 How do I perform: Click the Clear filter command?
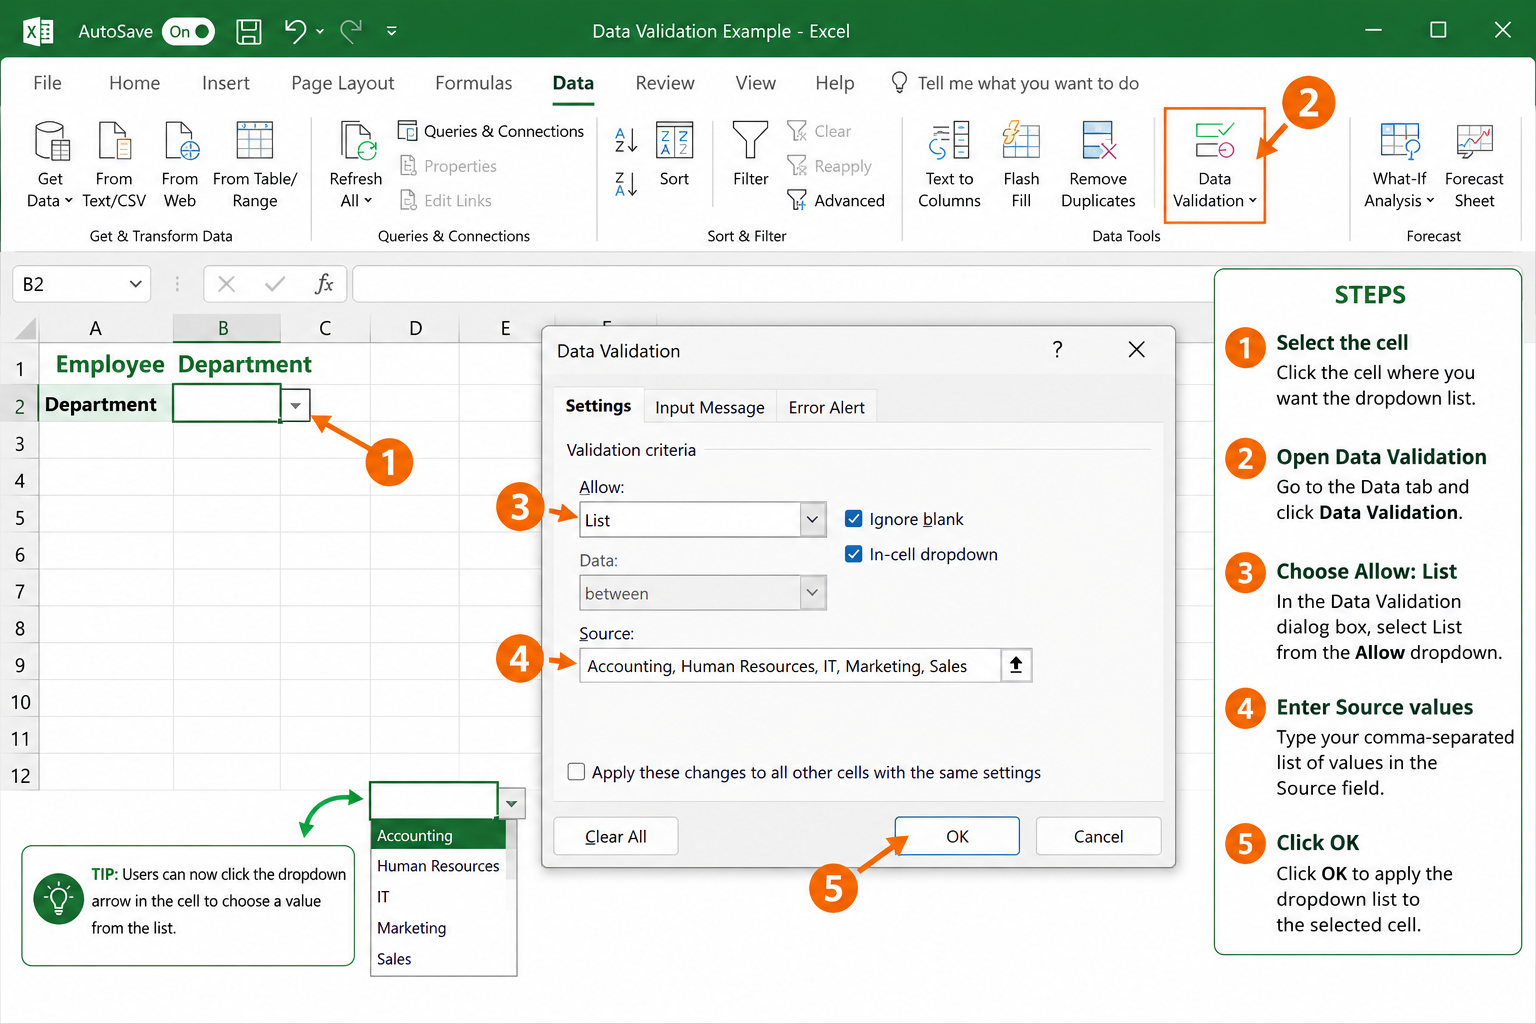click(x=819, y=131)
